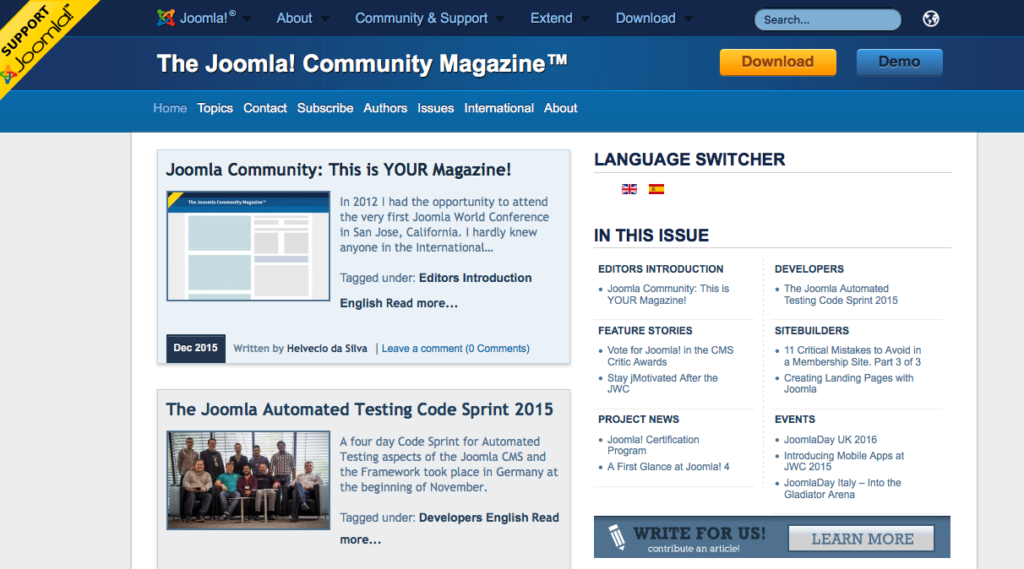Click the Dec 2015 date badge
The height and width of the screenshot is (569, 1024).
(x=195, y=348)
